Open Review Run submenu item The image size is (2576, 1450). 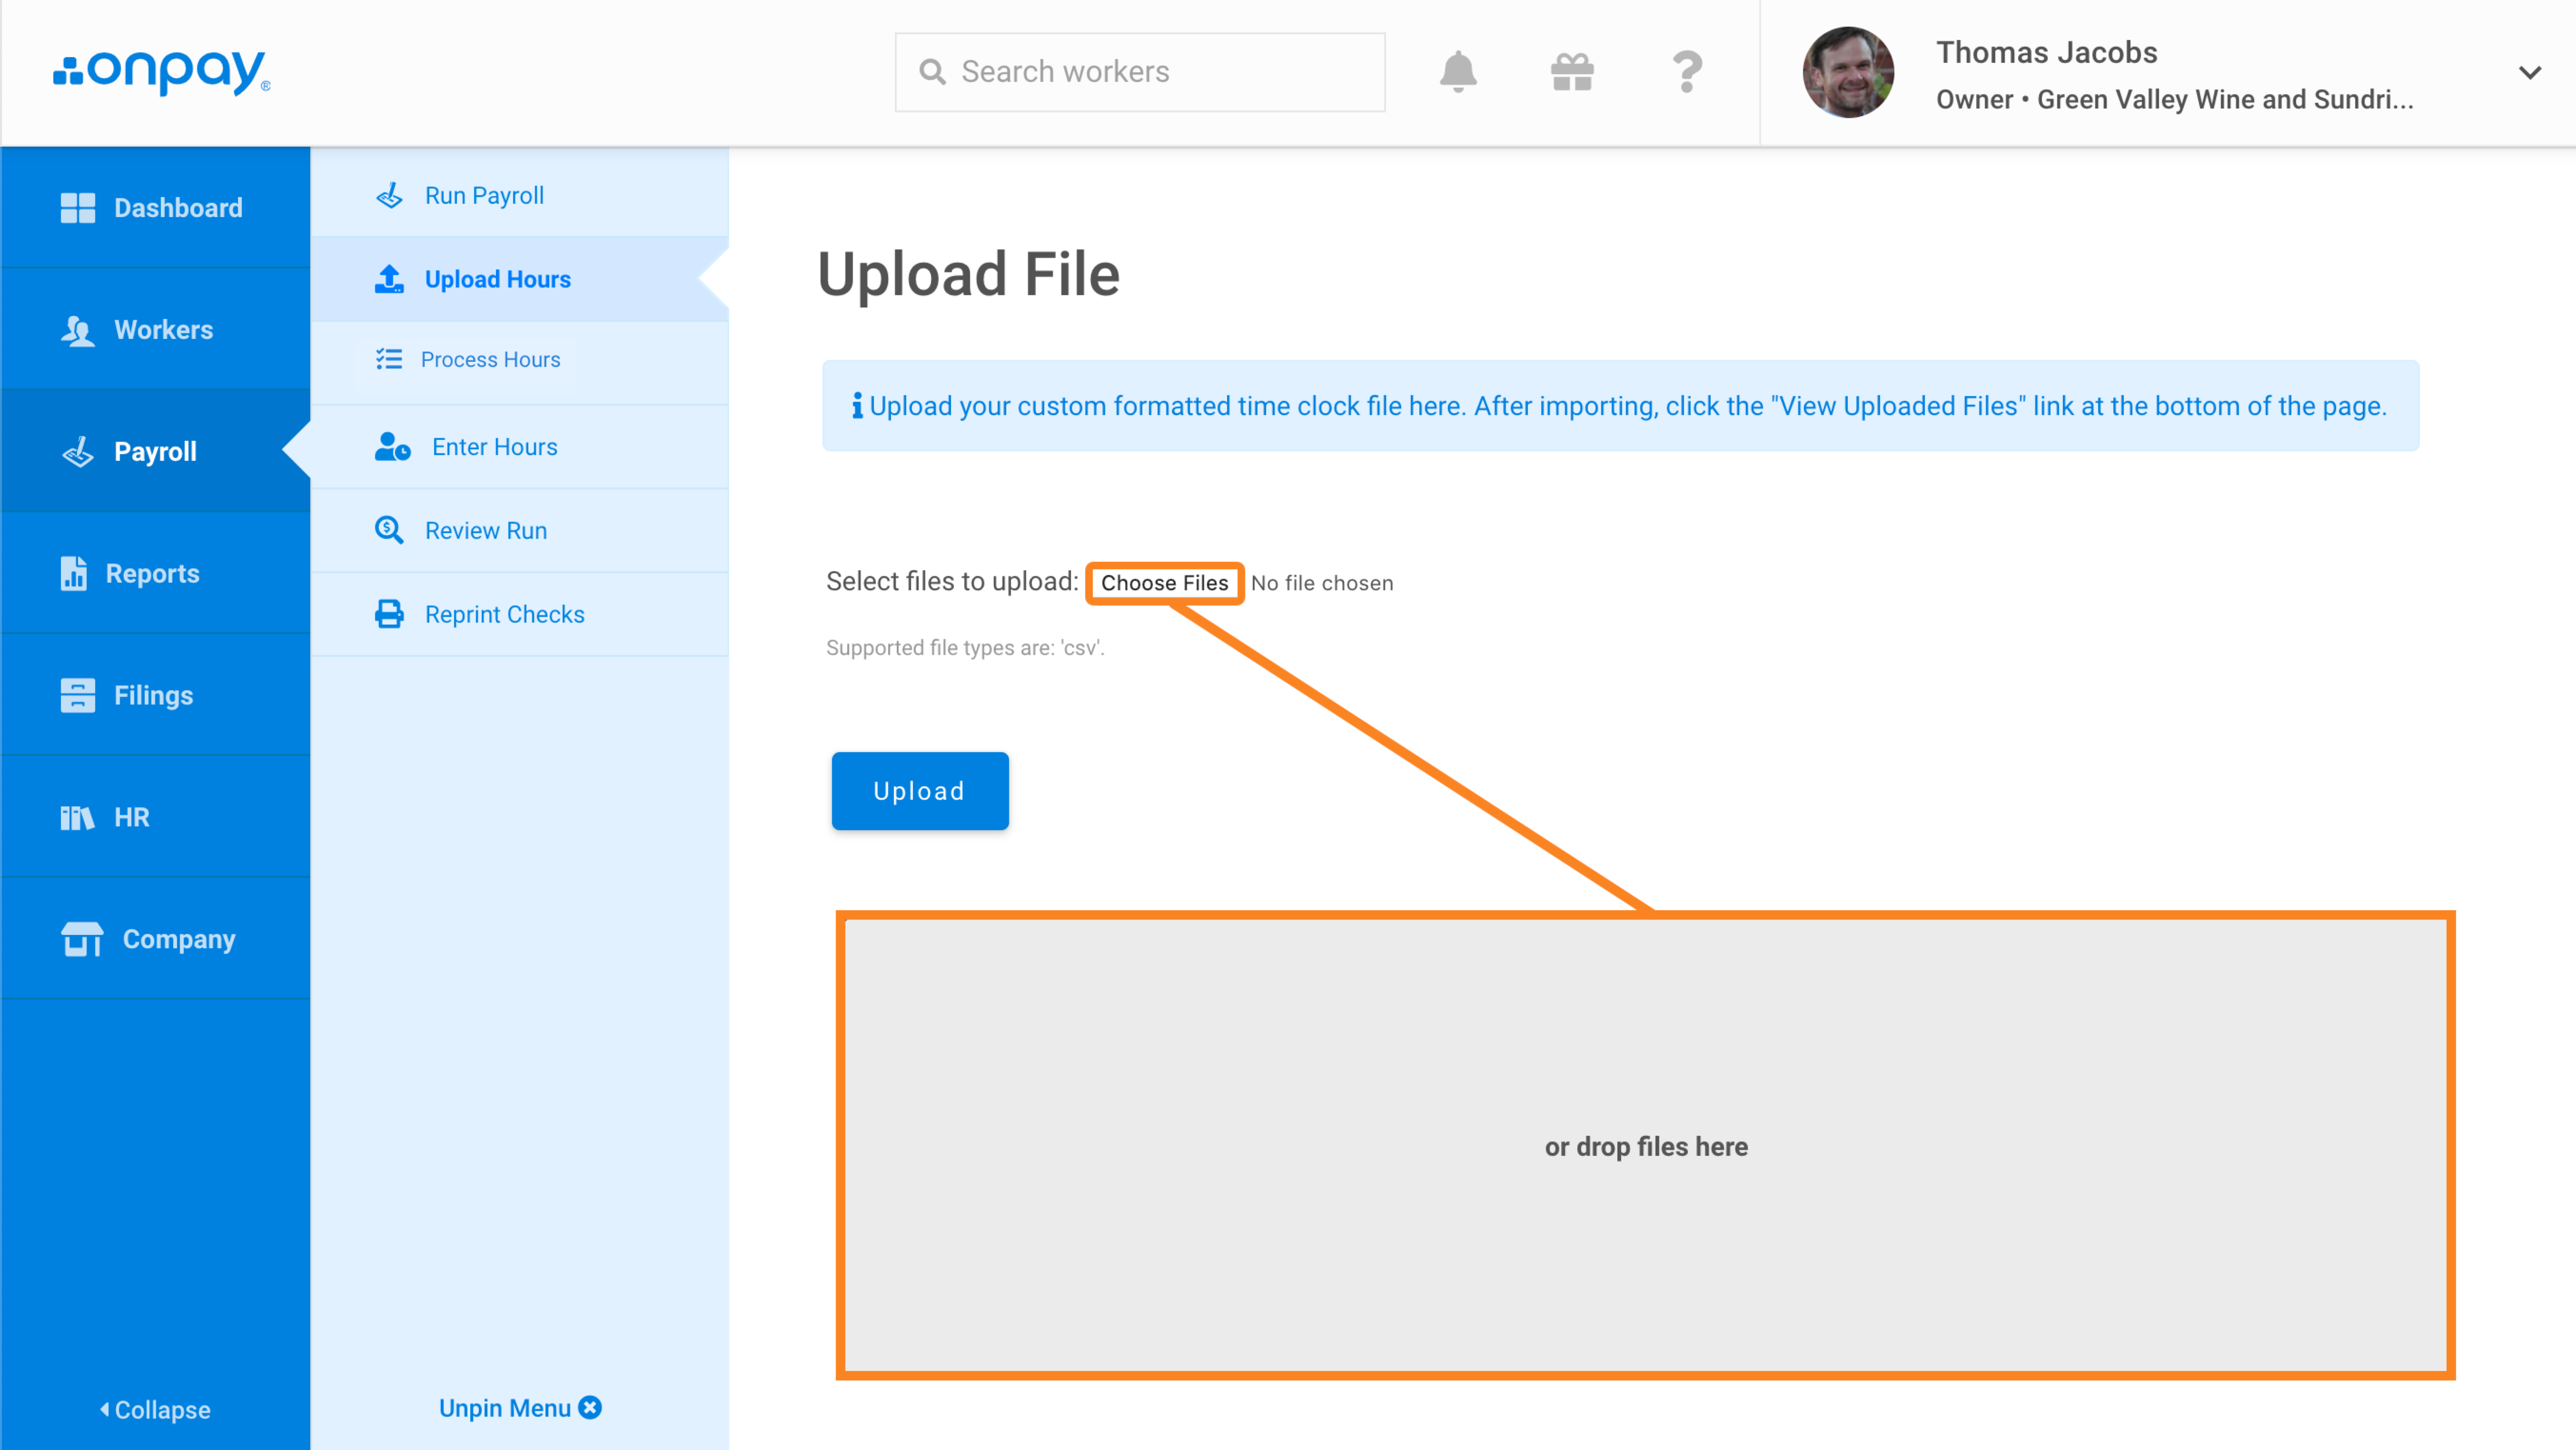point(520,530)
